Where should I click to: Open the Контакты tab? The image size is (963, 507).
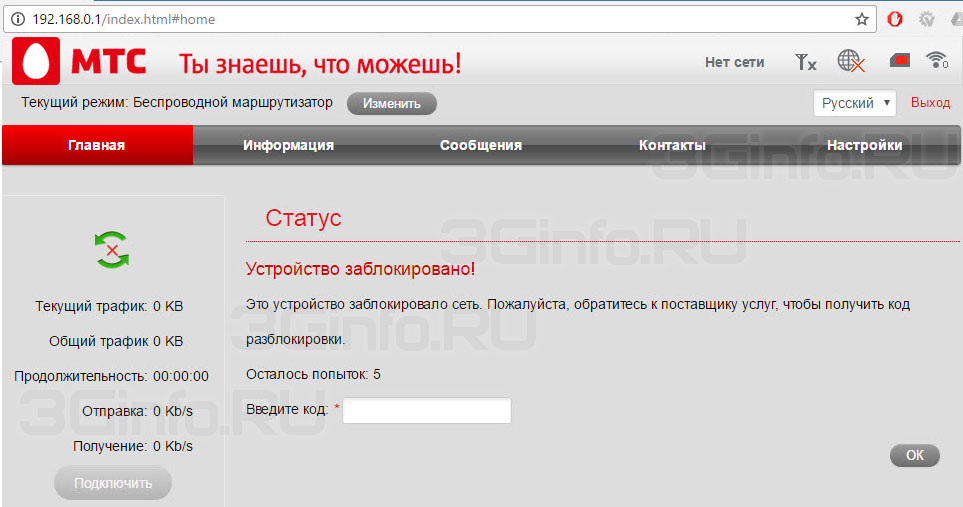click(x=672, y=145)
